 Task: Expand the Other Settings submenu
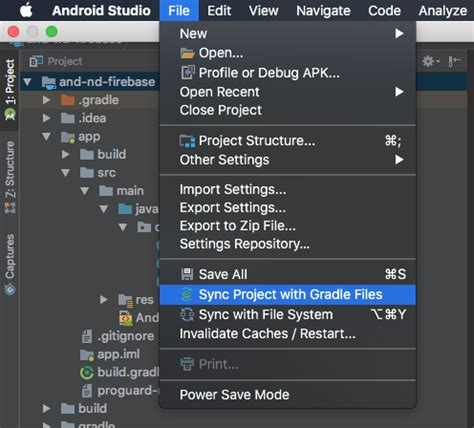pyautogui.click(x=288, y=160)
